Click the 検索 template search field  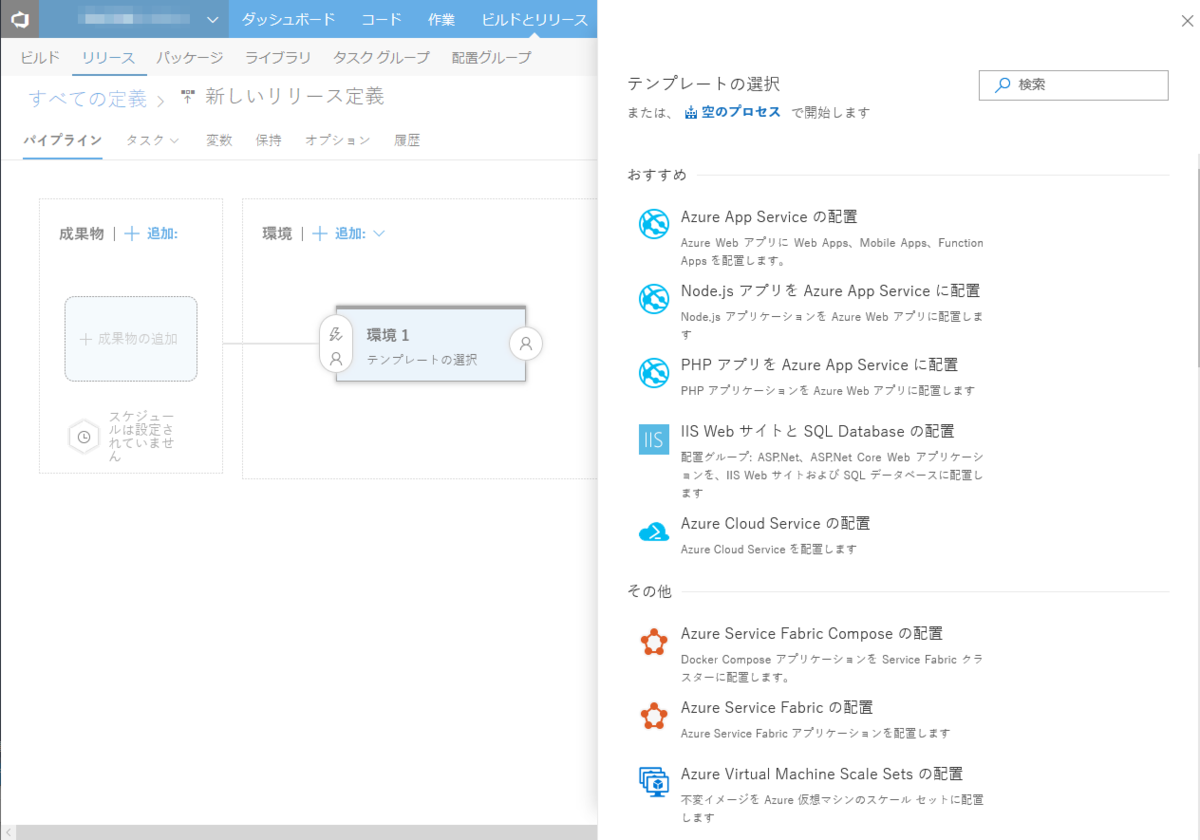tap(1073, 85)
